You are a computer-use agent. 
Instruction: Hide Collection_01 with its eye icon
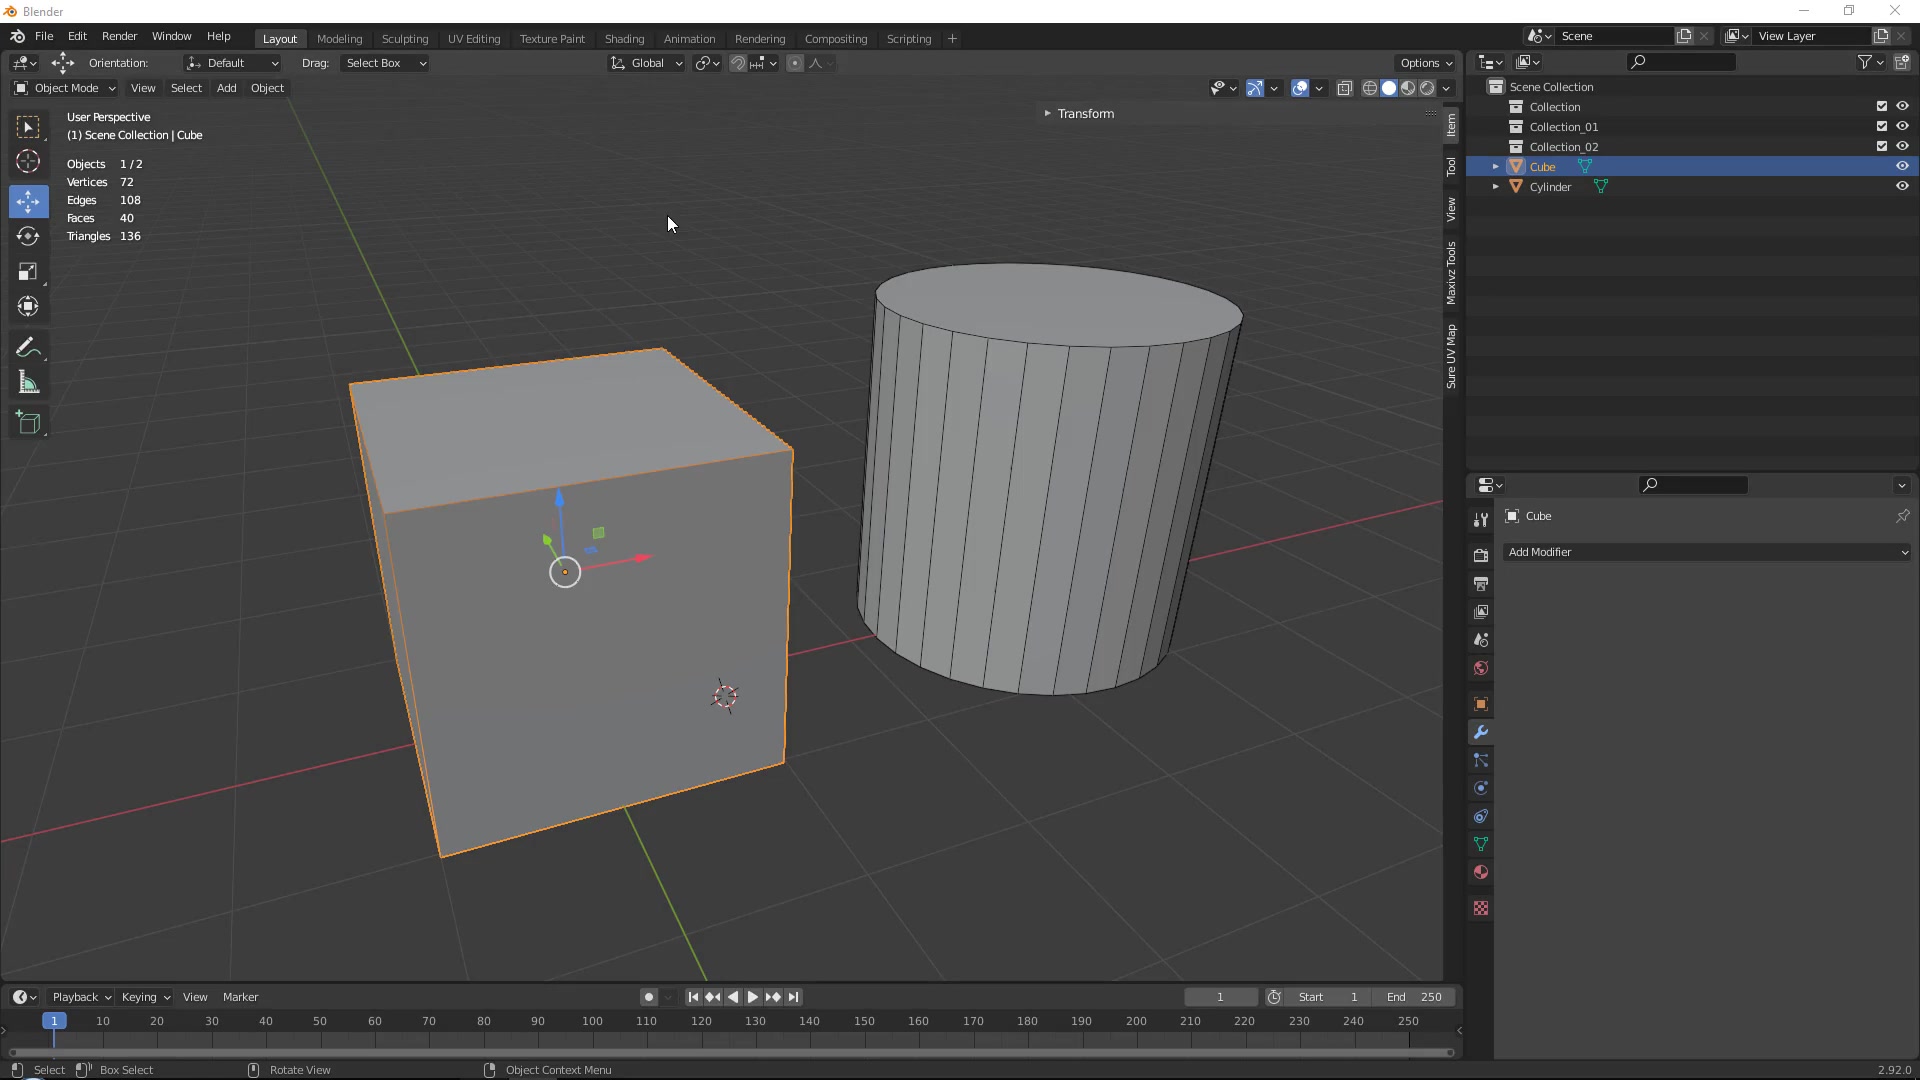1902,126
